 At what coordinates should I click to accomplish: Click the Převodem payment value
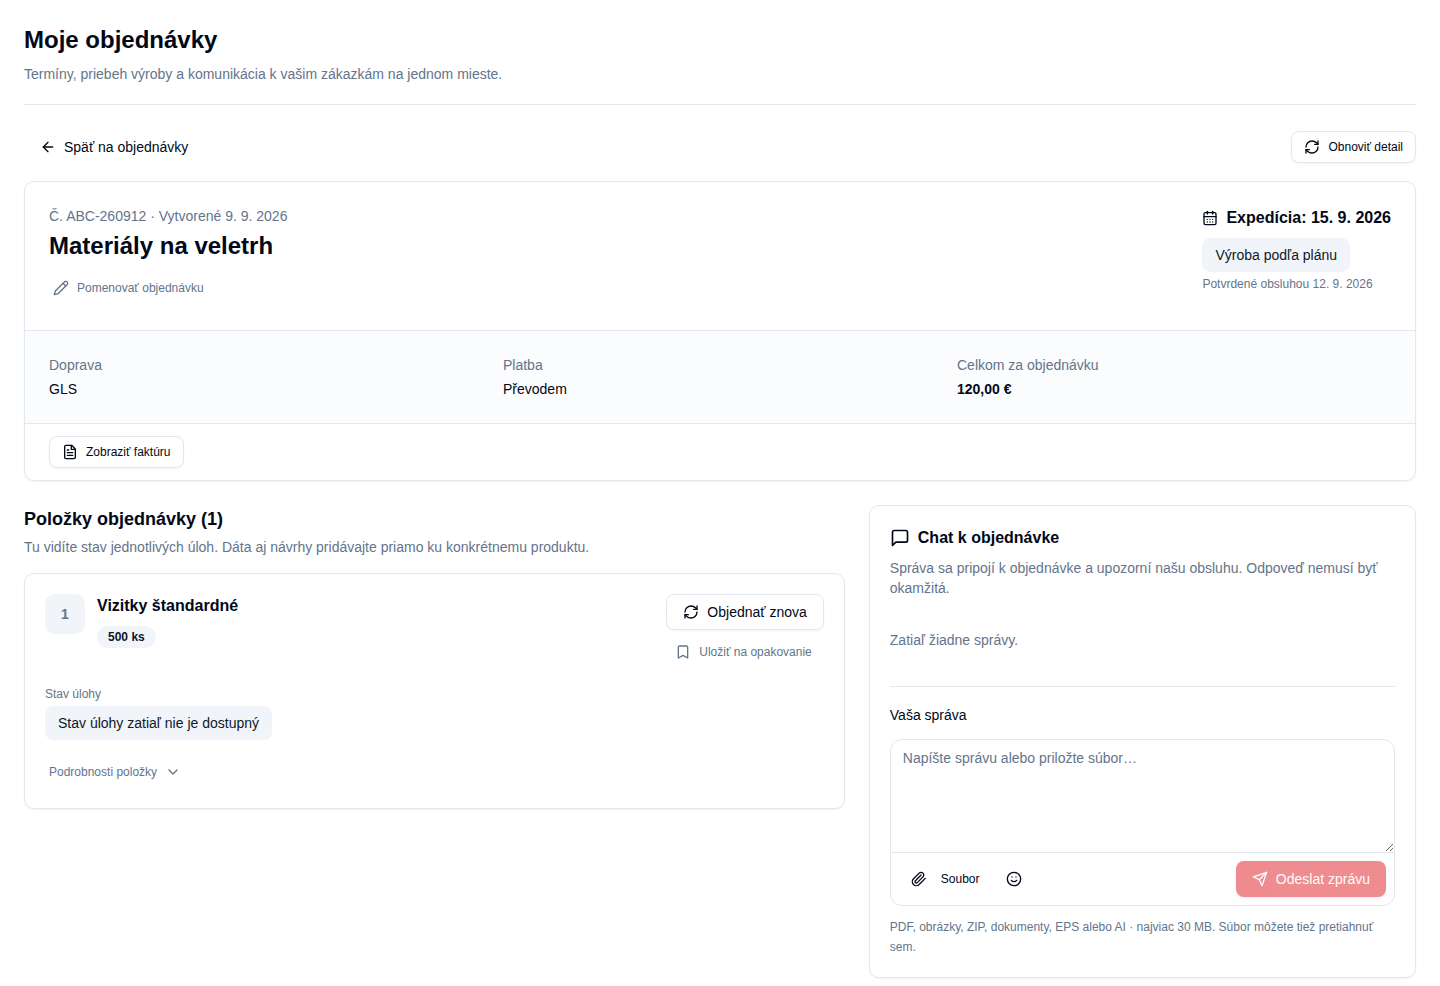[535, 389]
